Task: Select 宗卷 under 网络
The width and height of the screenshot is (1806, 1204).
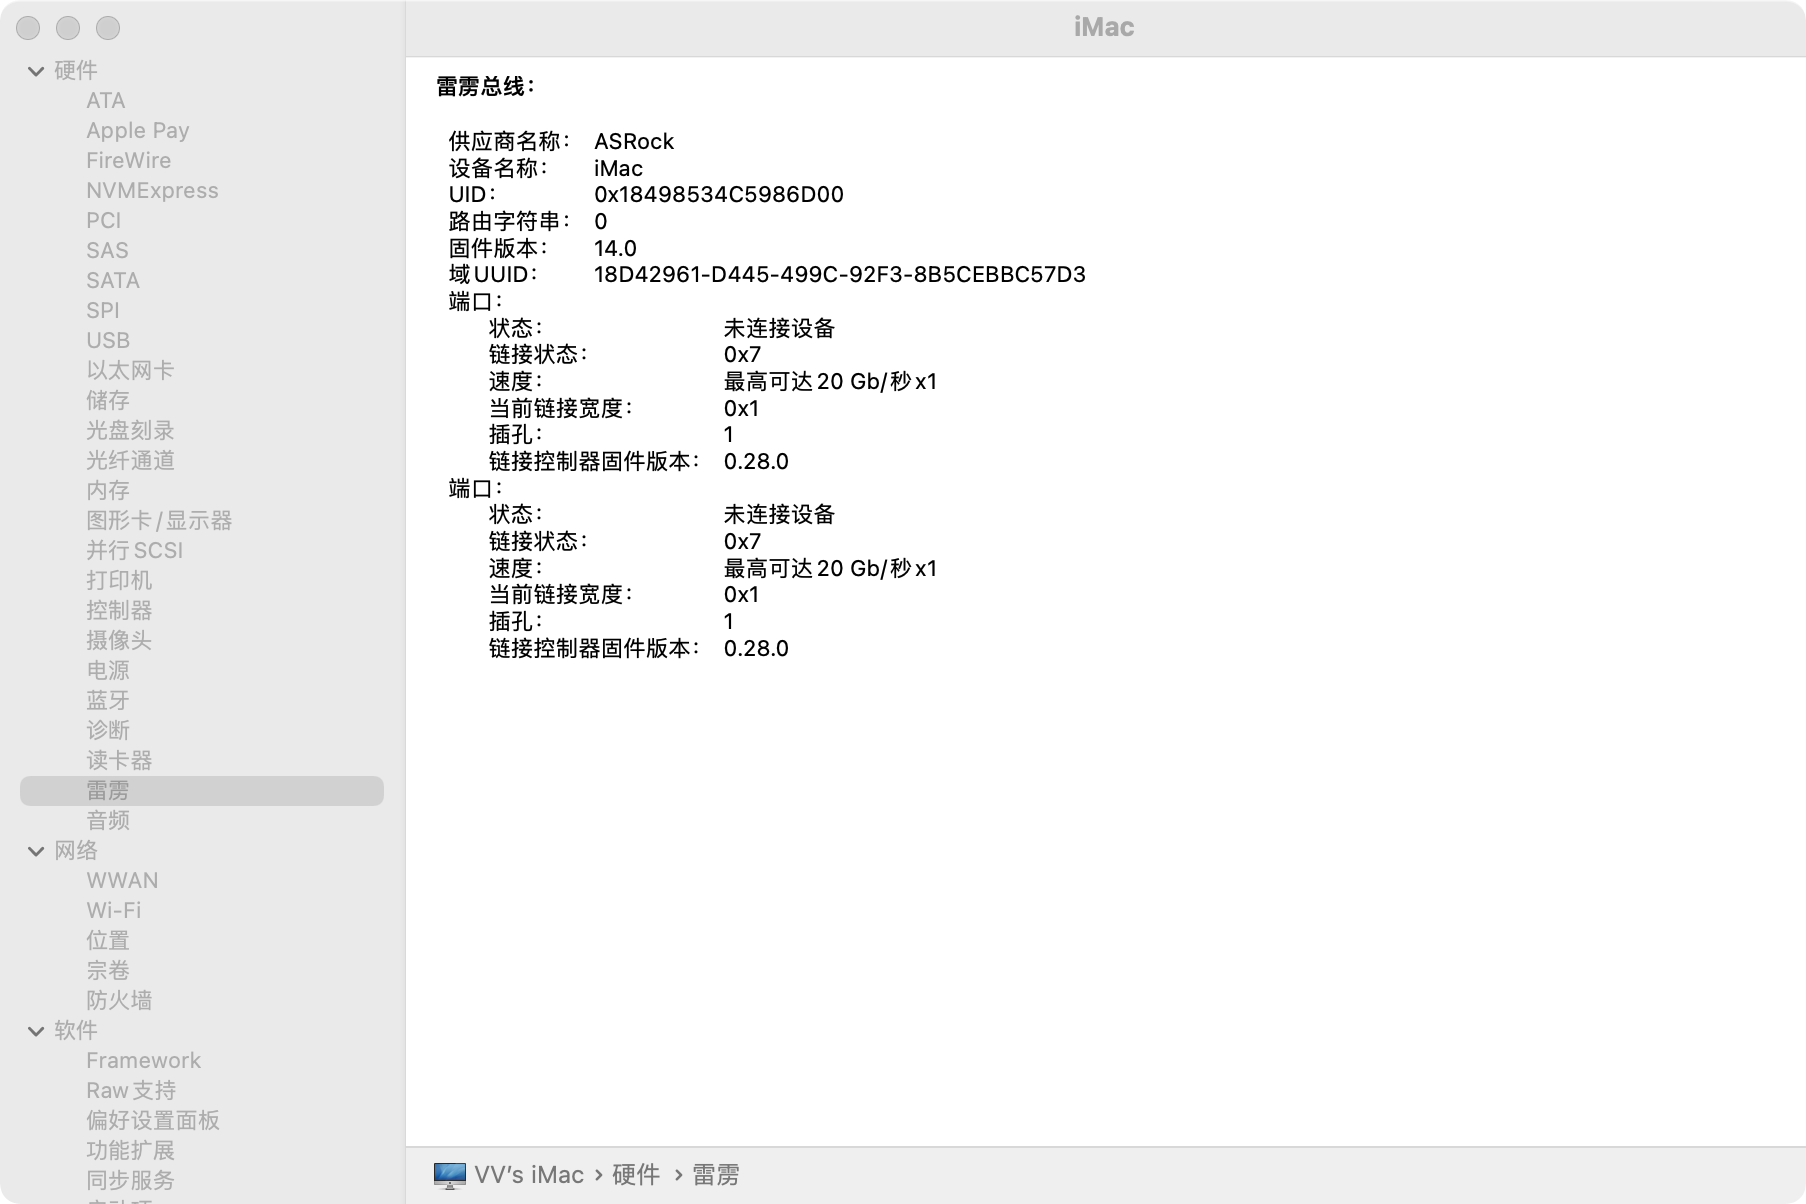Action: pyautogui.click(x=108, y=971)
